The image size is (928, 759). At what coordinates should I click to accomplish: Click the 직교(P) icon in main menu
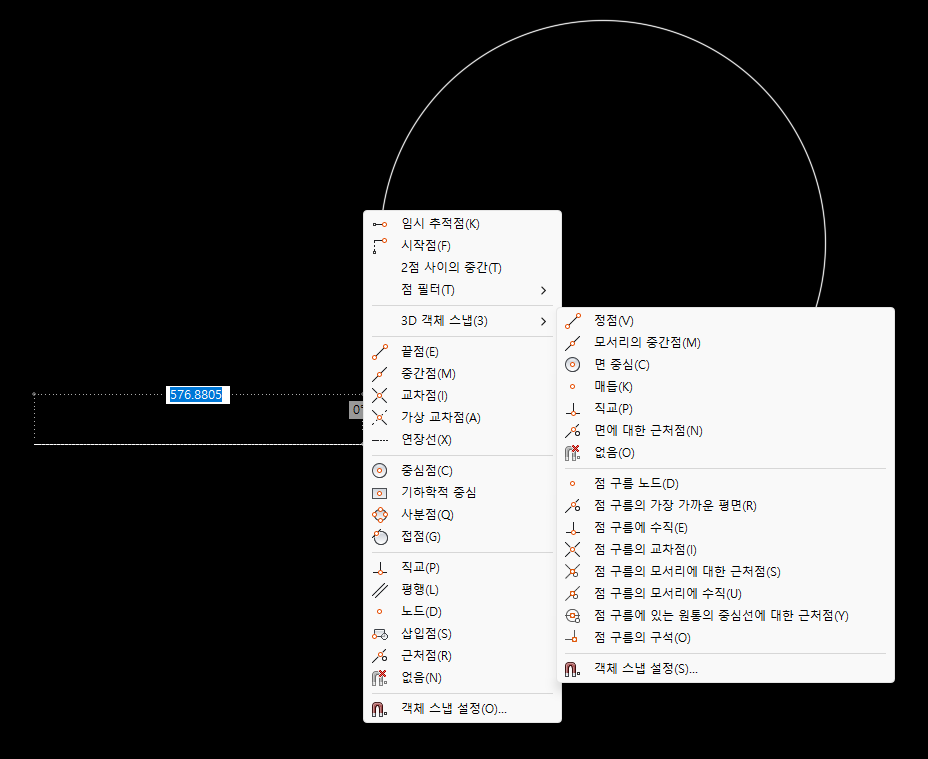380,568
